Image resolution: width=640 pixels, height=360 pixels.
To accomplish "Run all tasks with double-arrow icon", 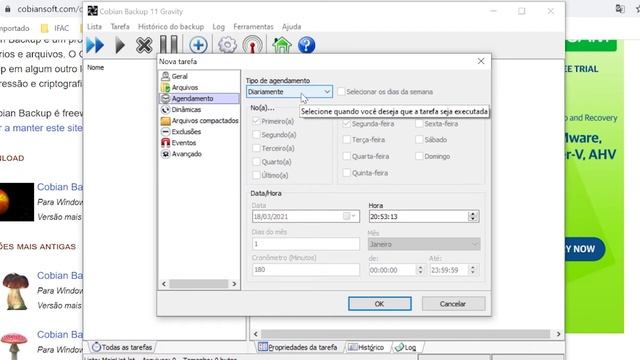I will (95, 45).
